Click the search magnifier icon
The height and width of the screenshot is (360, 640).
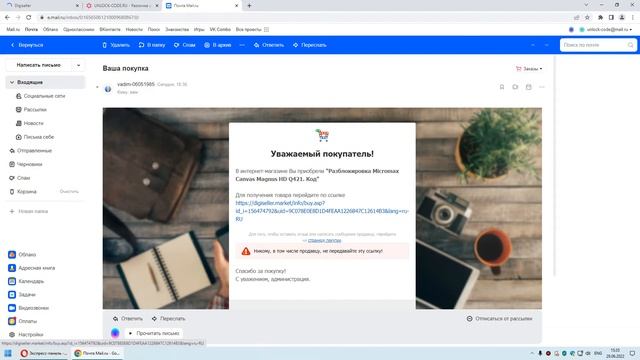pos(631,45)
